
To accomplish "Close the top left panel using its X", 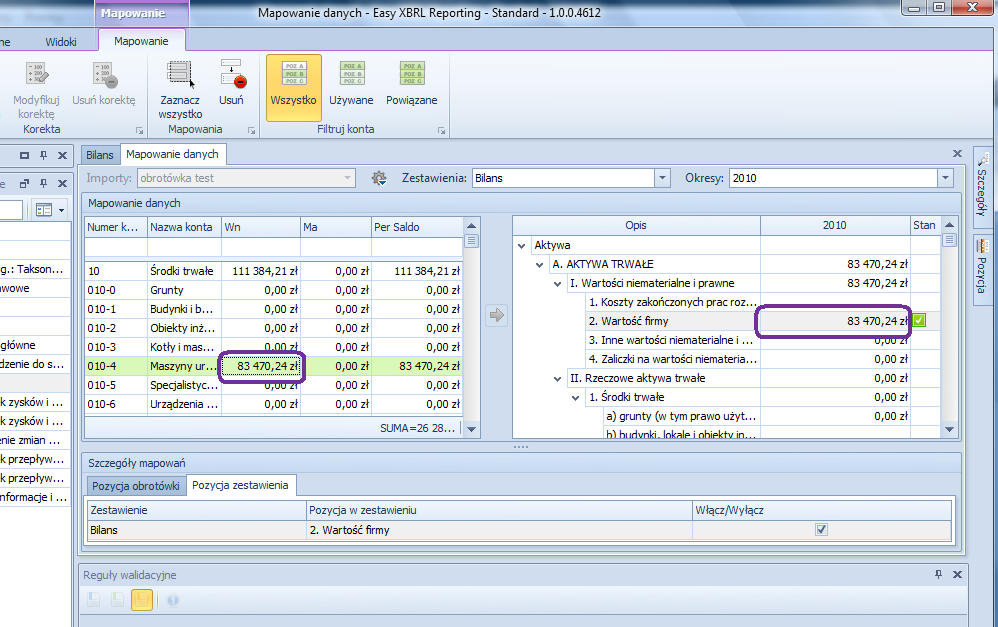I will pos(62,155).
